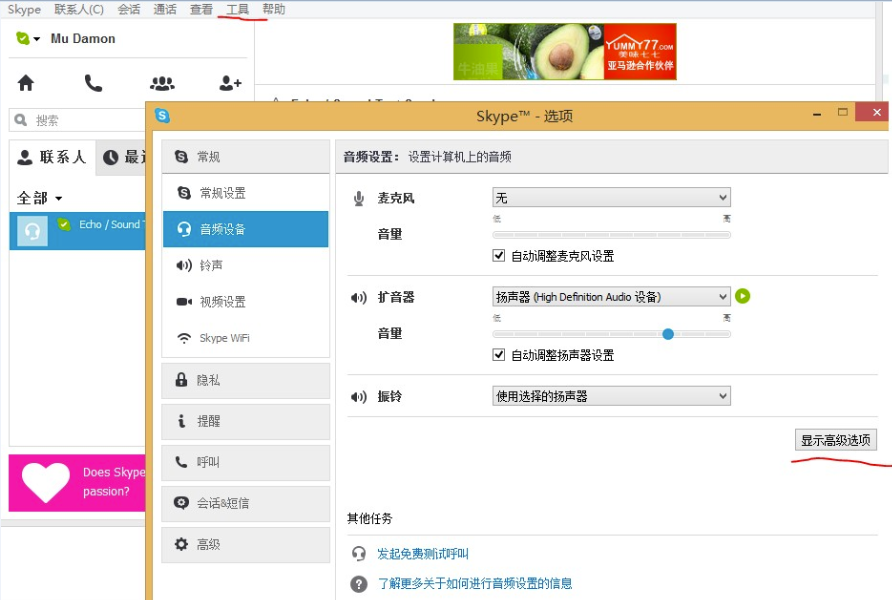Screen dimensions: 892x600
Task: Click the speaker icon beside 振铃
Action: (359, 396)
